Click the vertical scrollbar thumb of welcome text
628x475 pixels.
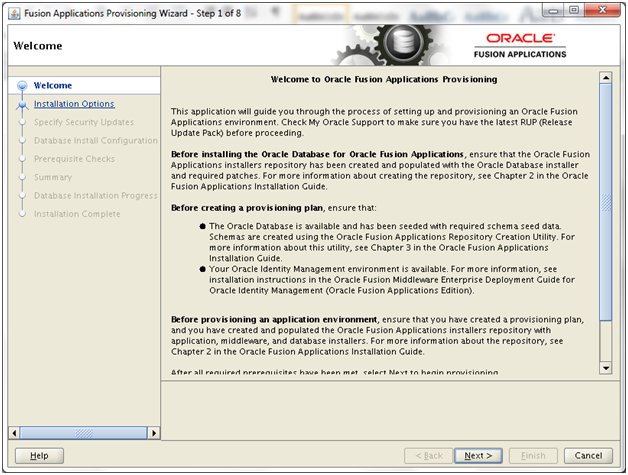click(x=606, y=202)
